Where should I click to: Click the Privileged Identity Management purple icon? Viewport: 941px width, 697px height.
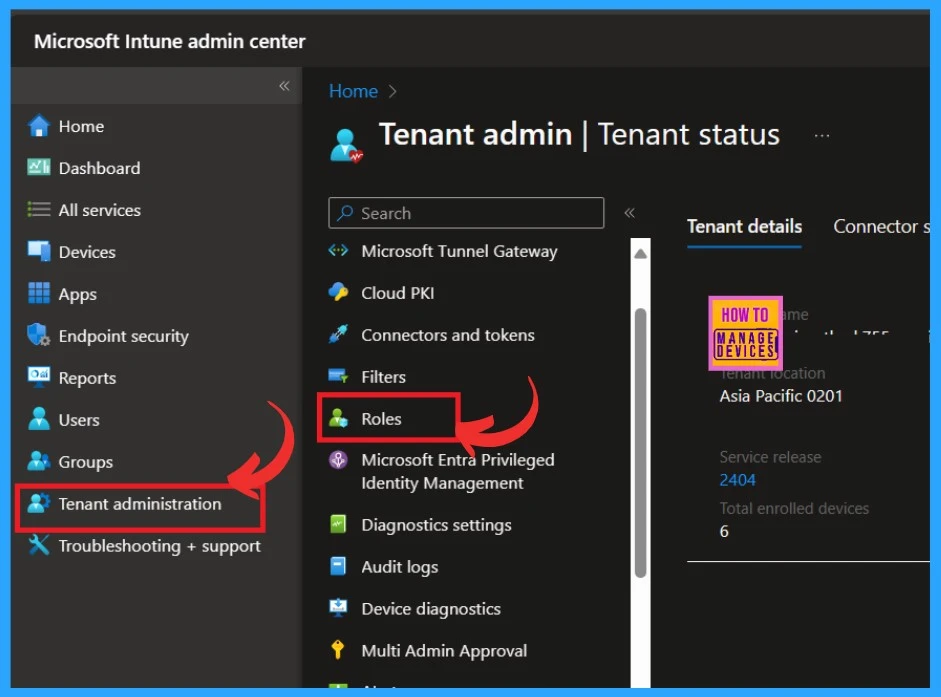click(x=338, y=460)
